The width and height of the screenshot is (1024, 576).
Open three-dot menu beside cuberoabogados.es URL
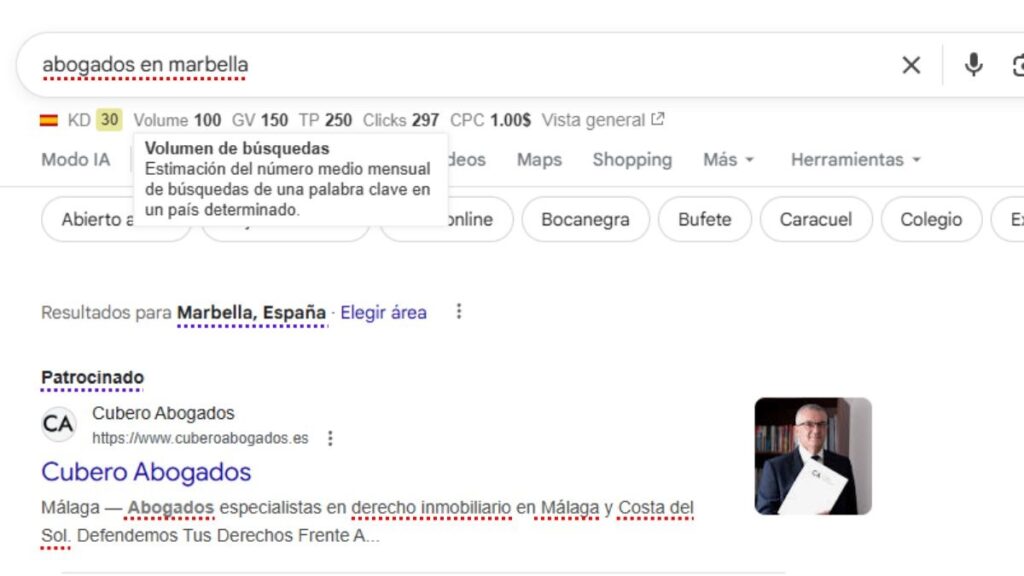point(330,438)
